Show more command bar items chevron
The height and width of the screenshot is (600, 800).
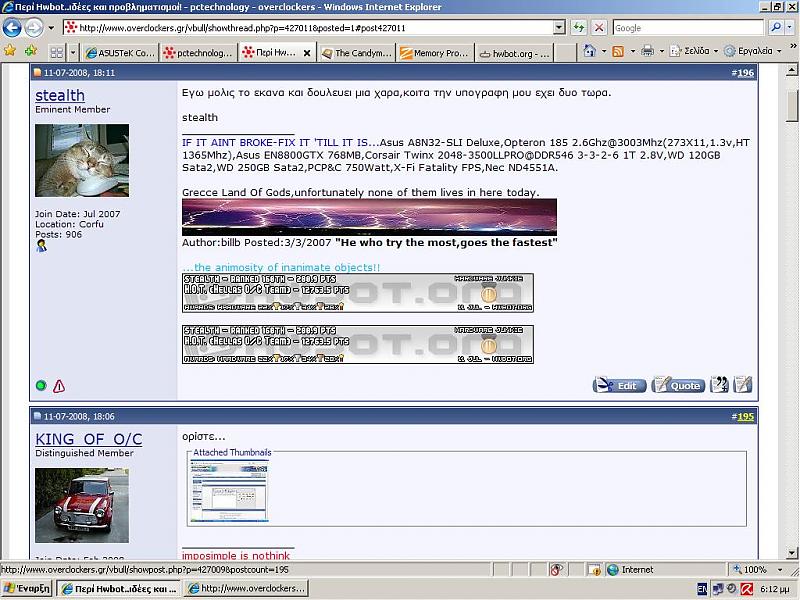[793, 46]
